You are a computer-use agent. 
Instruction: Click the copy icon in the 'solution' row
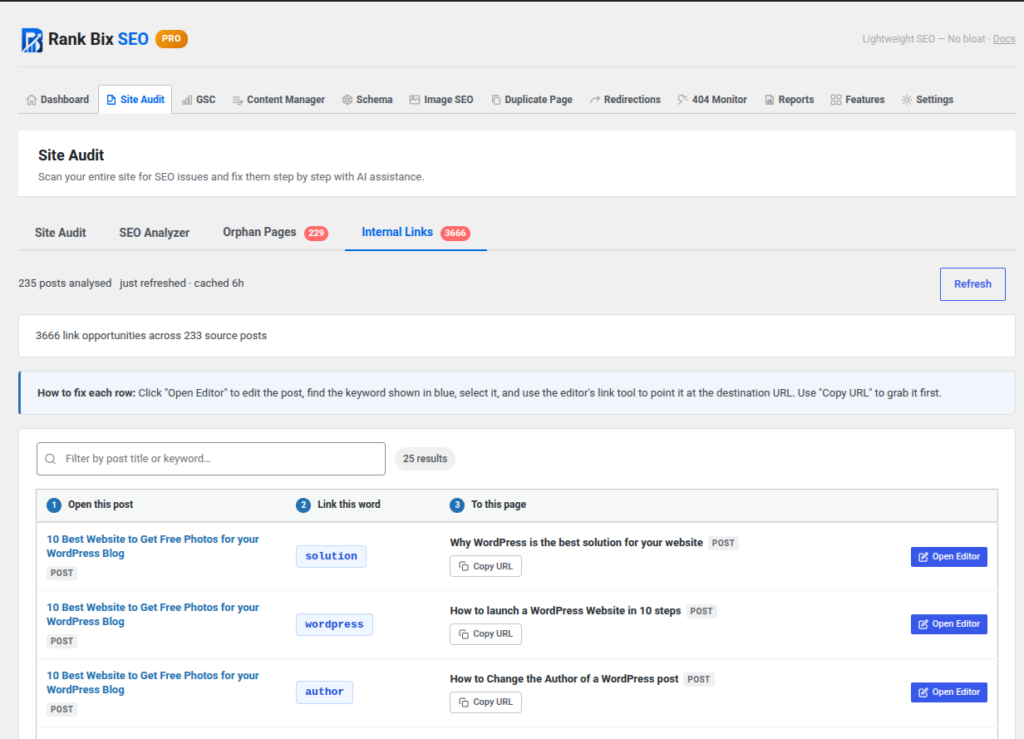464,566
